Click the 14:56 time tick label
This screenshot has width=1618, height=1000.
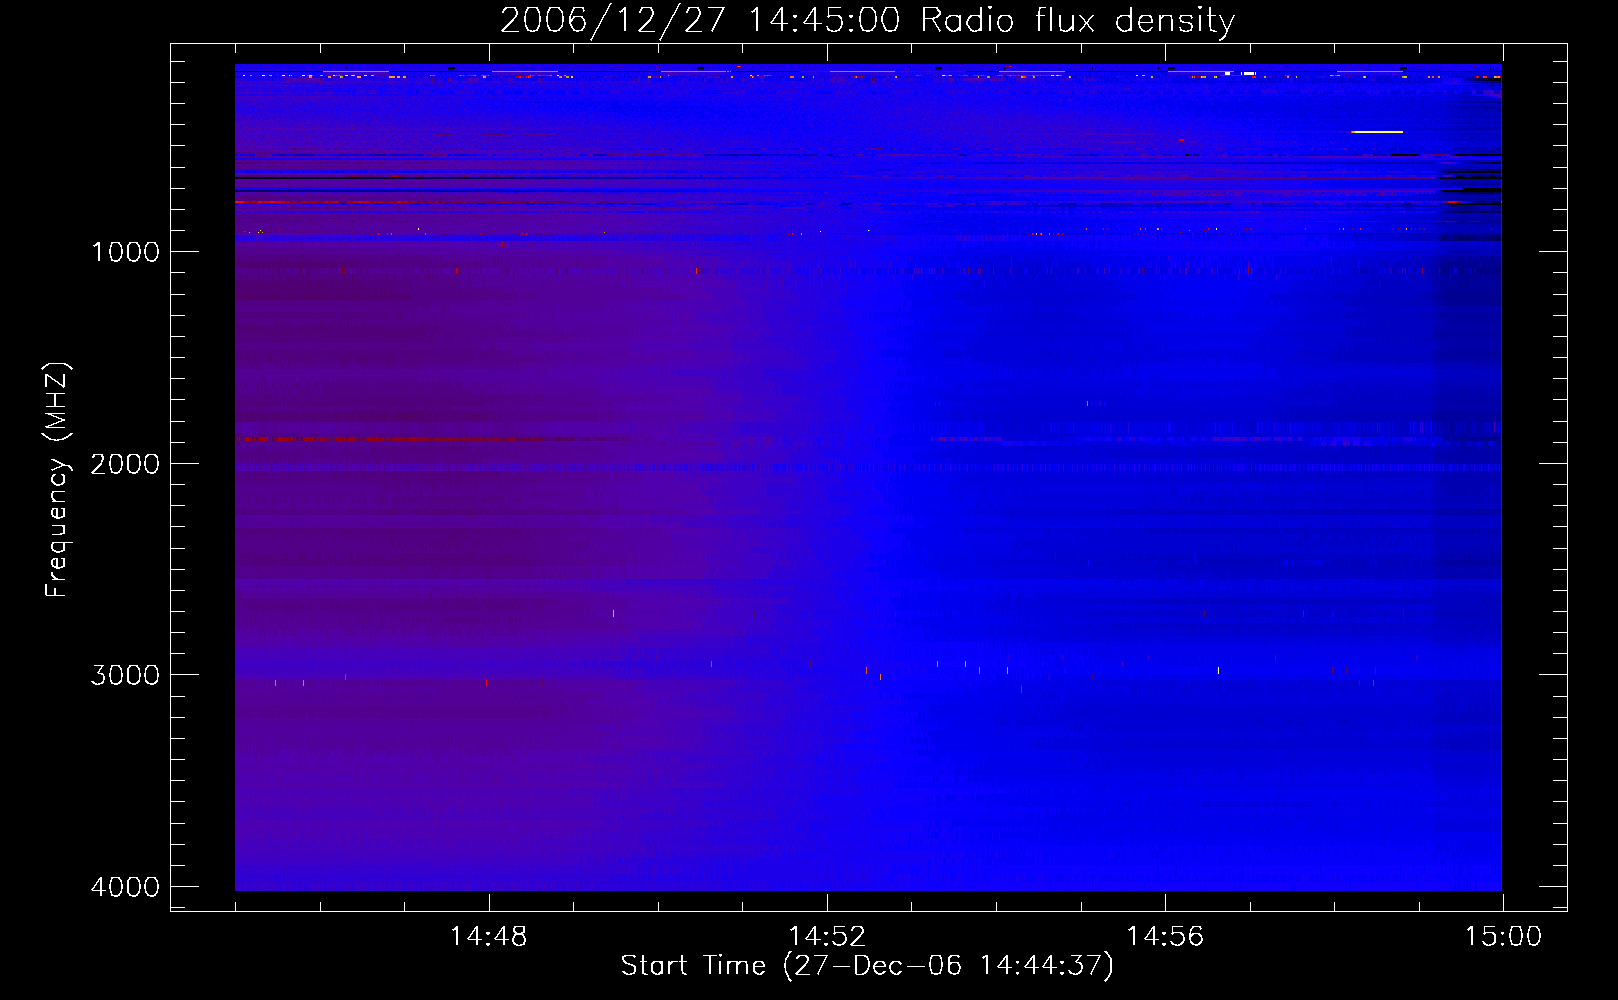click(1165, 937)
